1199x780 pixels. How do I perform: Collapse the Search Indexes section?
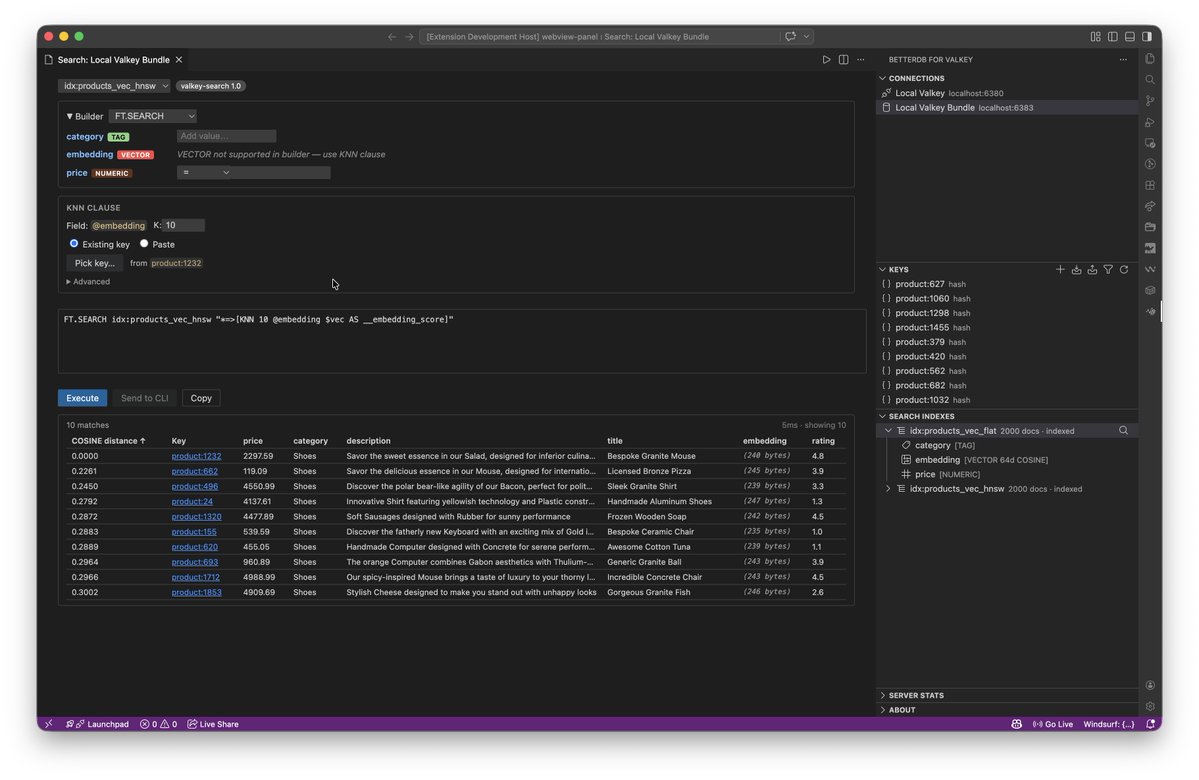882,416
